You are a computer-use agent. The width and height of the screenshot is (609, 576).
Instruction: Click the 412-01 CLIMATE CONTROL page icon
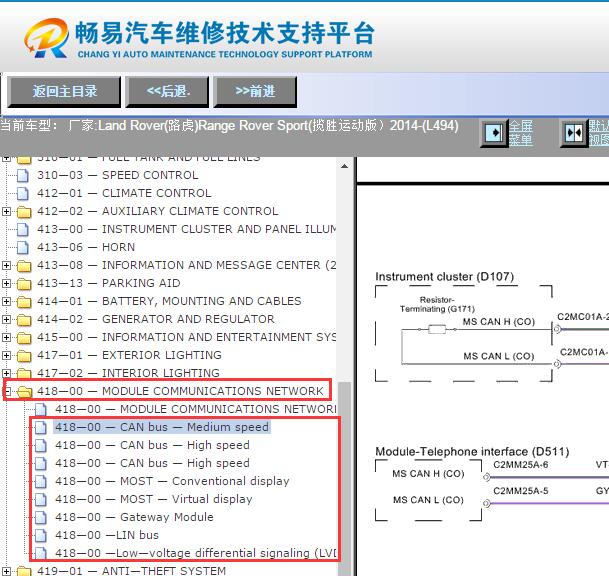23,193
